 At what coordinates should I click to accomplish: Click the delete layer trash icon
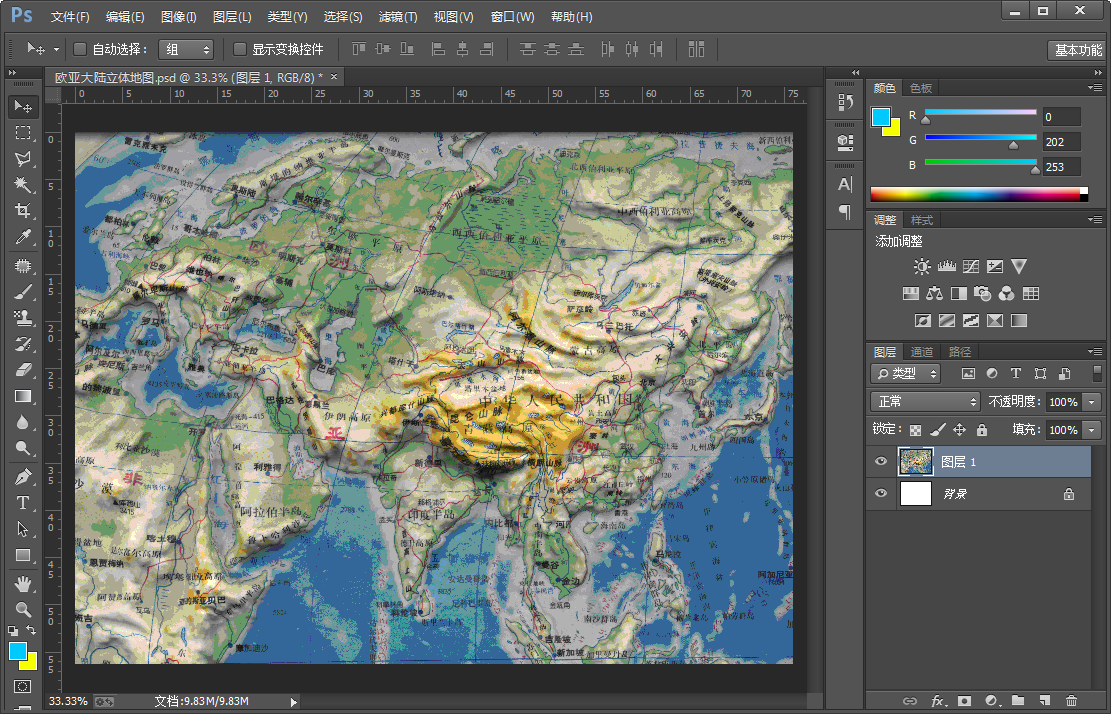point(1071,701)
